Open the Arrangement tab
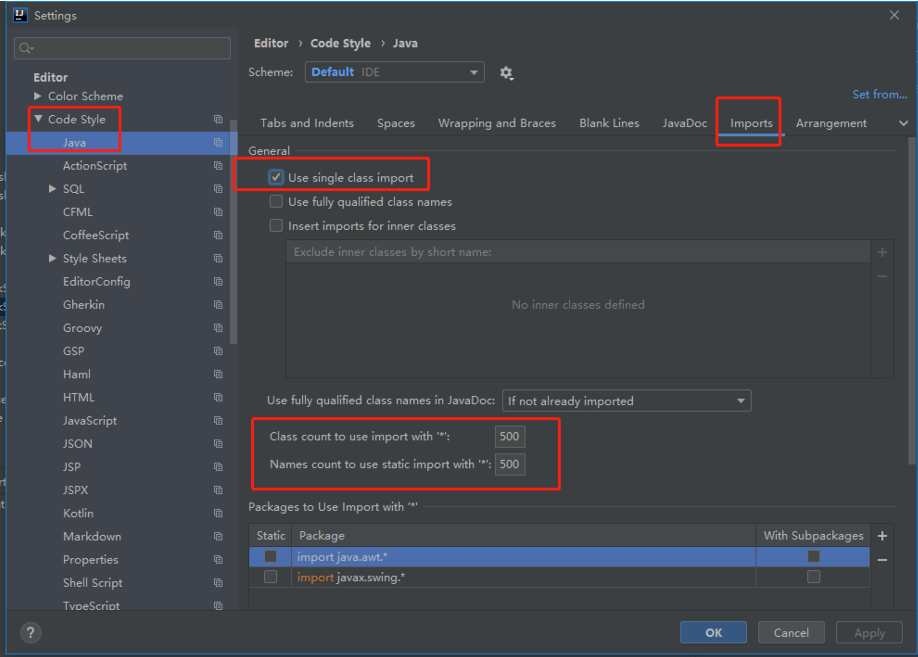The width and height of the screenshot is (918, 657). [x=831, y=124]
